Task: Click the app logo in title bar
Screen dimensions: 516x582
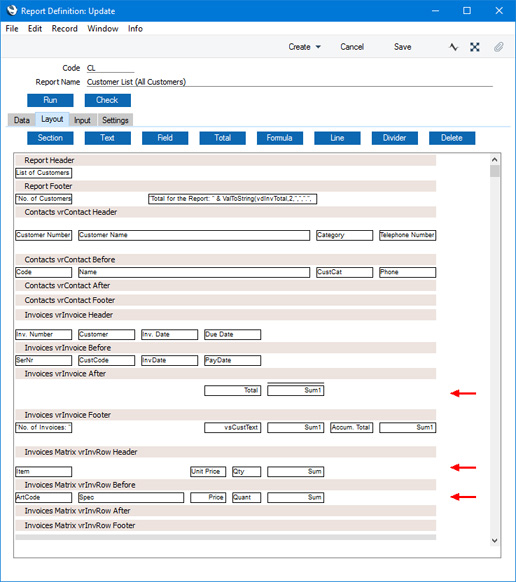Action: point(12,10)
